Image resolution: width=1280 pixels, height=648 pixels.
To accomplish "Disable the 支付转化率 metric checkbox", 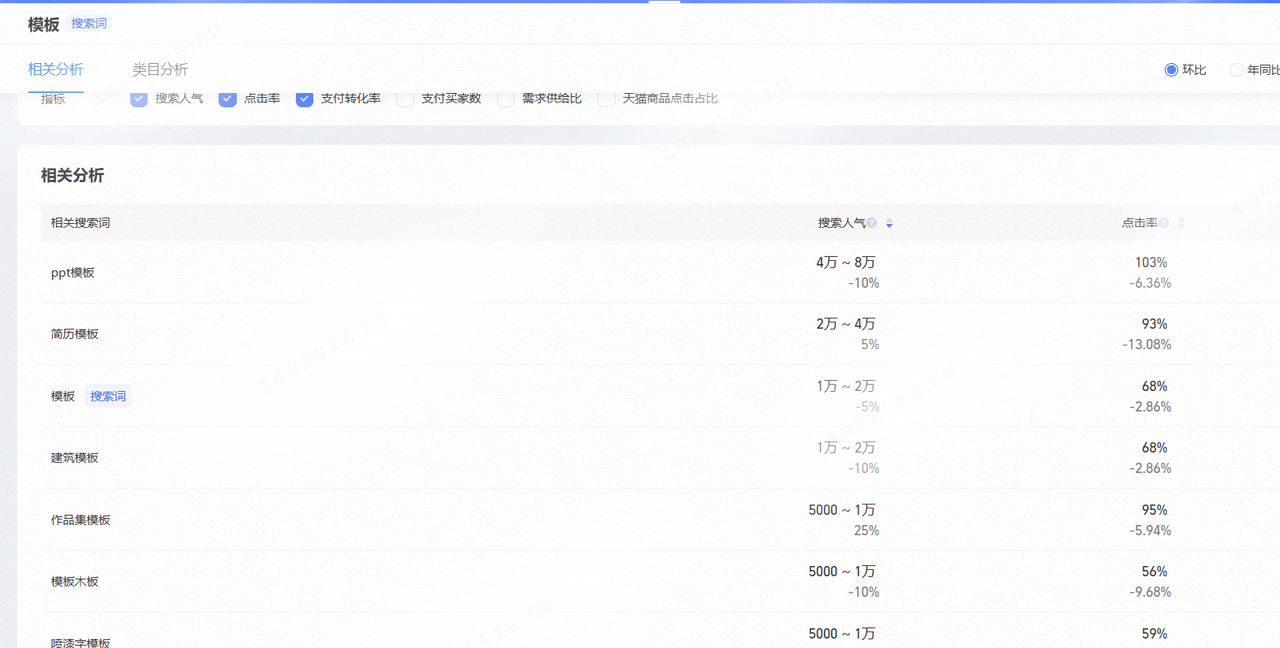I will 304,98.
